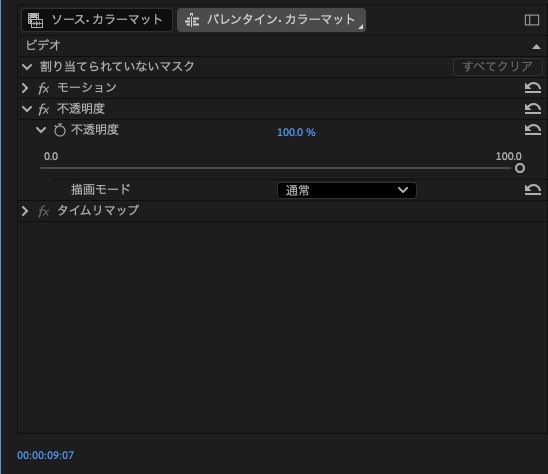This screenshot has height=474, width=548.
Task: Click the source clip icon beside ソース
Action: [x=35, y=20]
